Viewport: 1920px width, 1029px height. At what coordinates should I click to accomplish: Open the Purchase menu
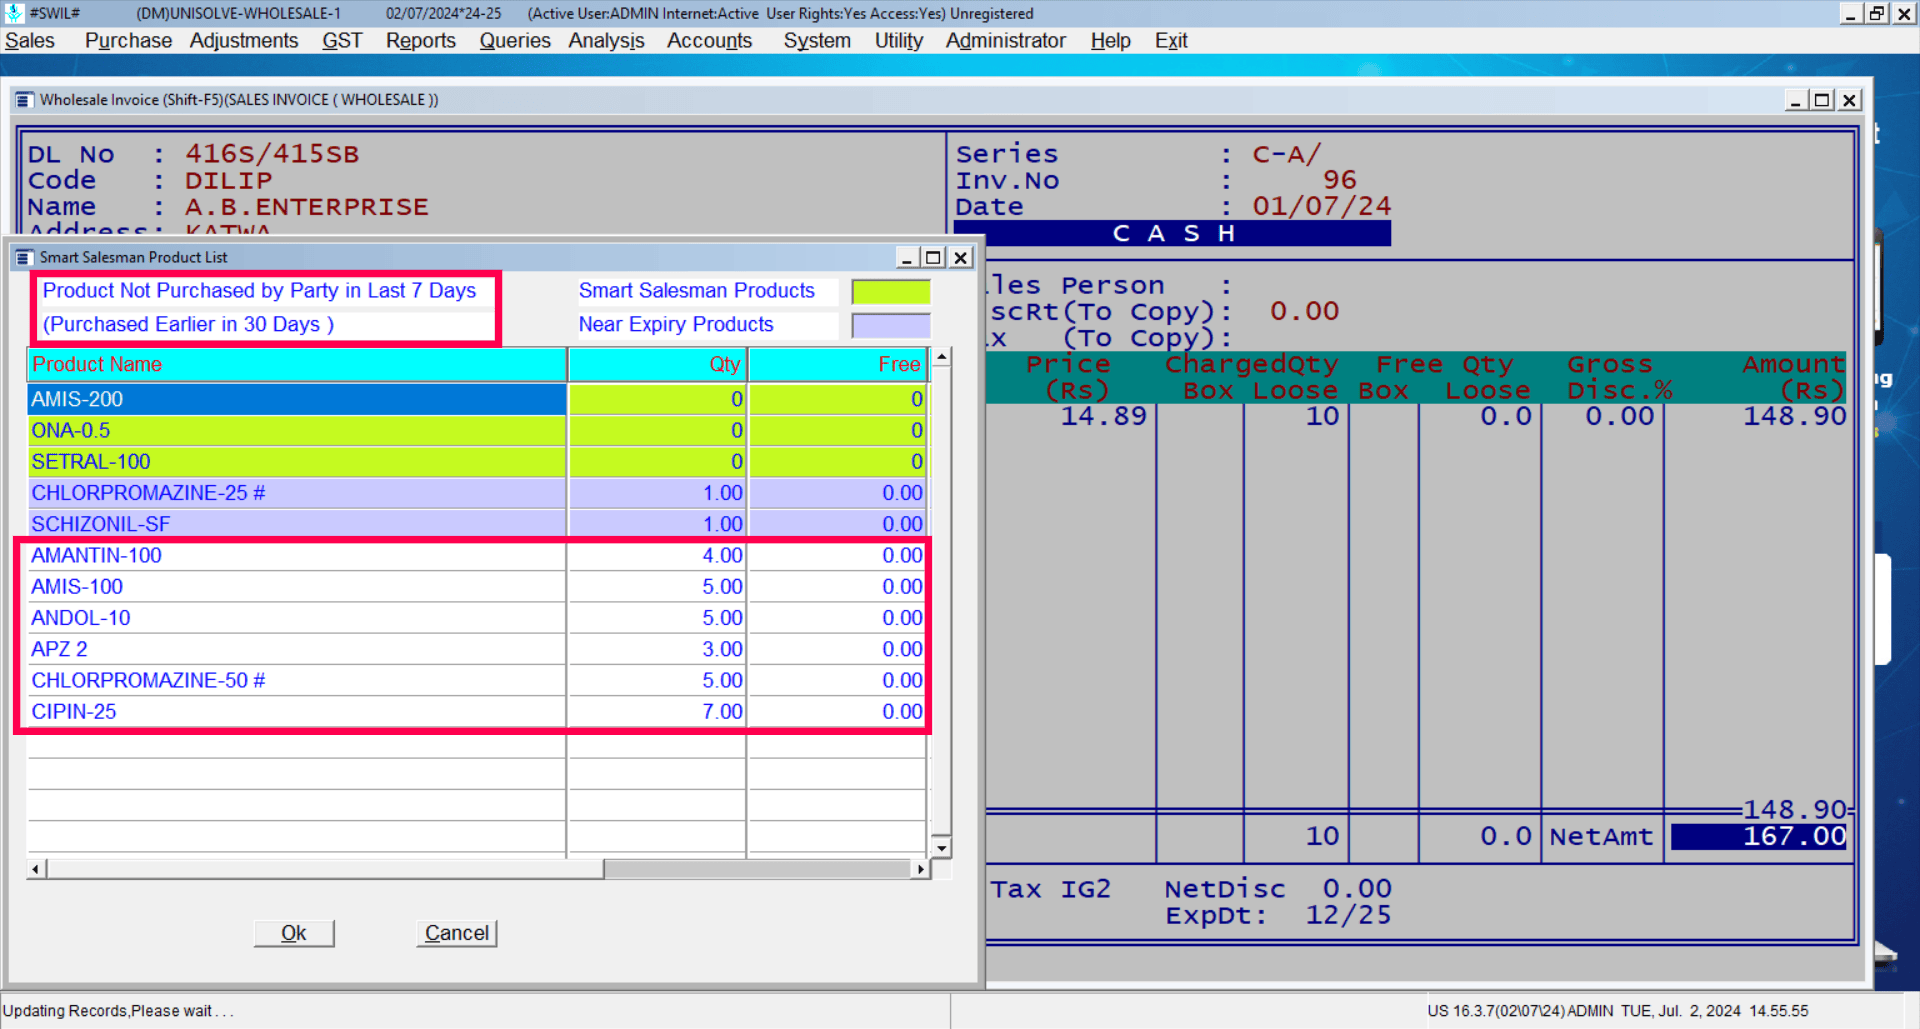click(128, 41)
